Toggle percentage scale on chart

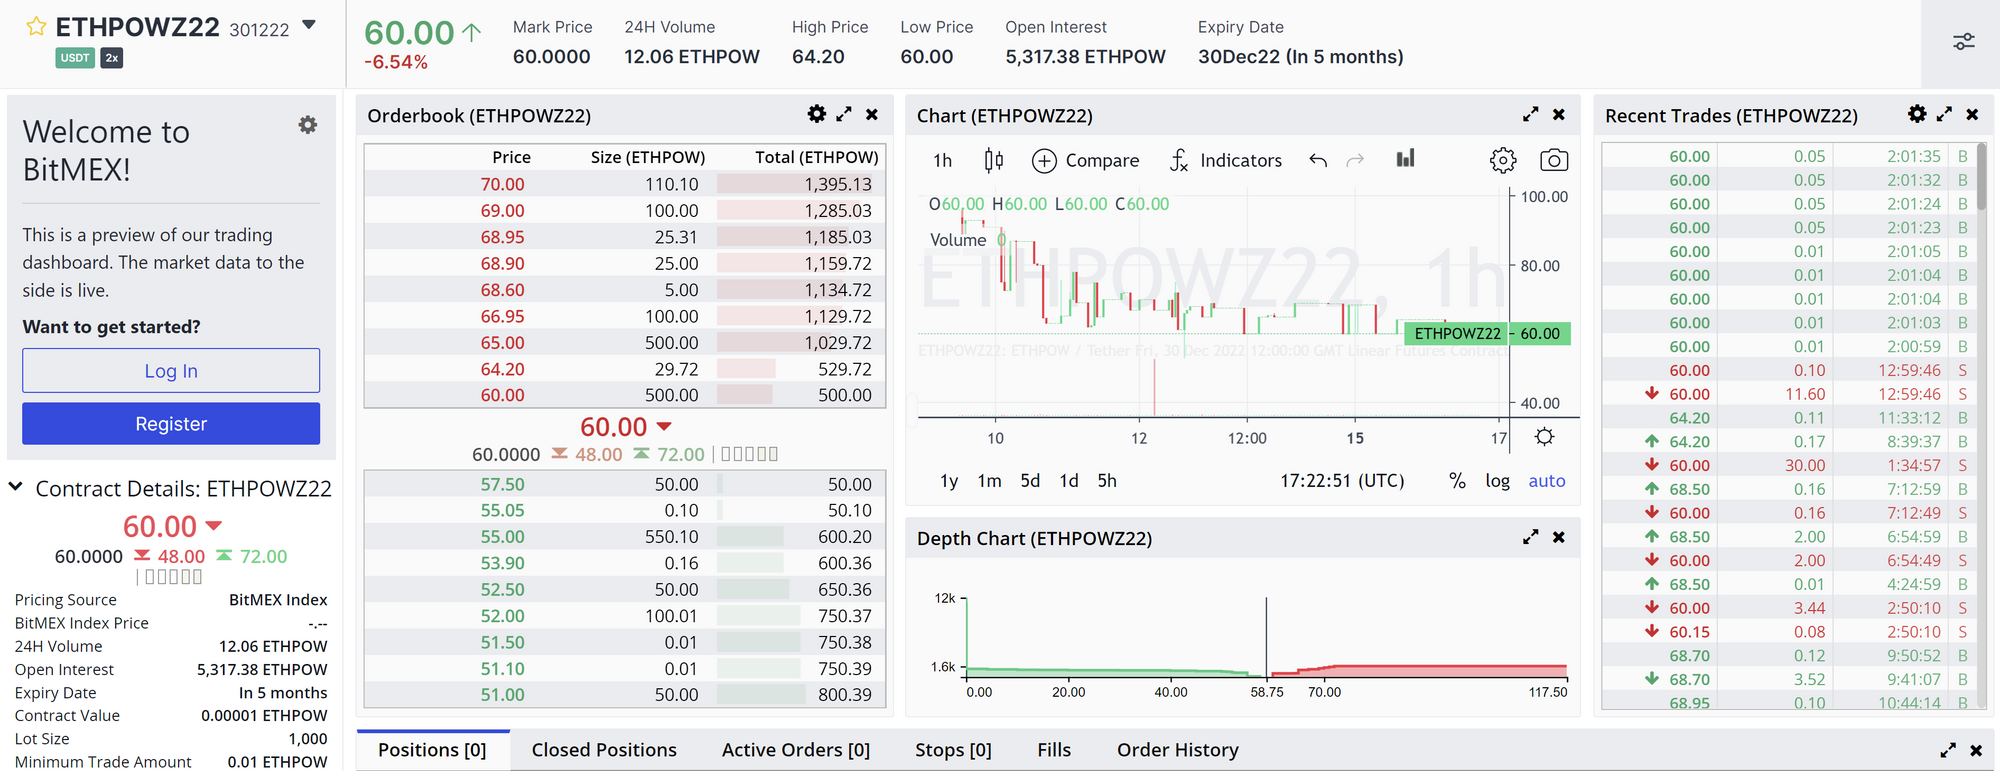(1457, 481)
